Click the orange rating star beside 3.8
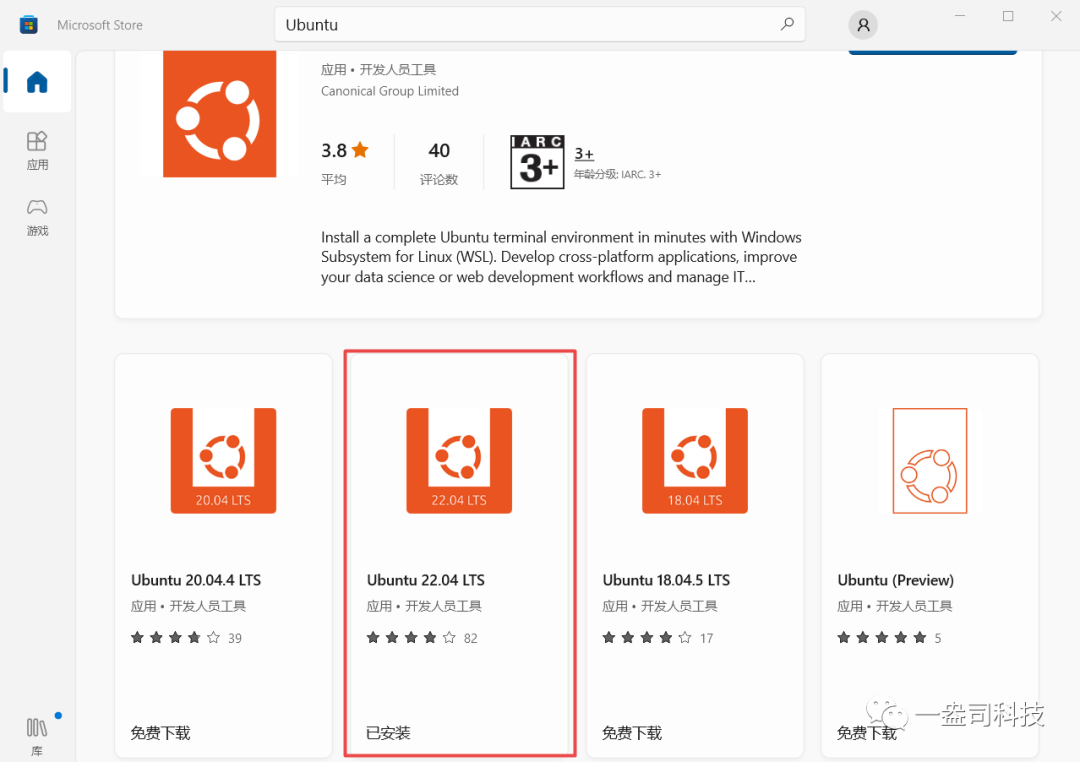 click(360, 150)
